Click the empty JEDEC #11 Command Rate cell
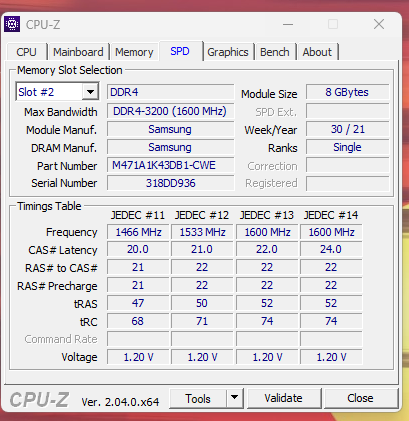 point(138,339)
